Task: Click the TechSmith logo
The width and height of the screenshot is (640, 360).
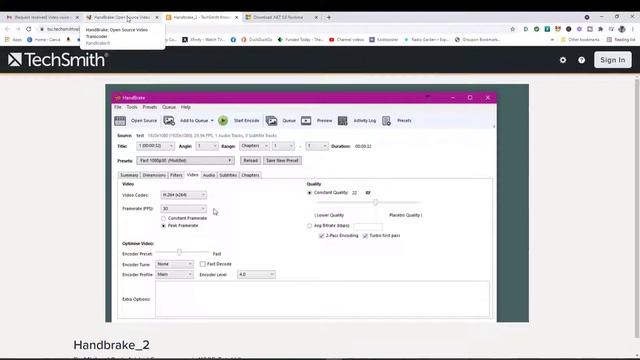Action: pos(57,60)
